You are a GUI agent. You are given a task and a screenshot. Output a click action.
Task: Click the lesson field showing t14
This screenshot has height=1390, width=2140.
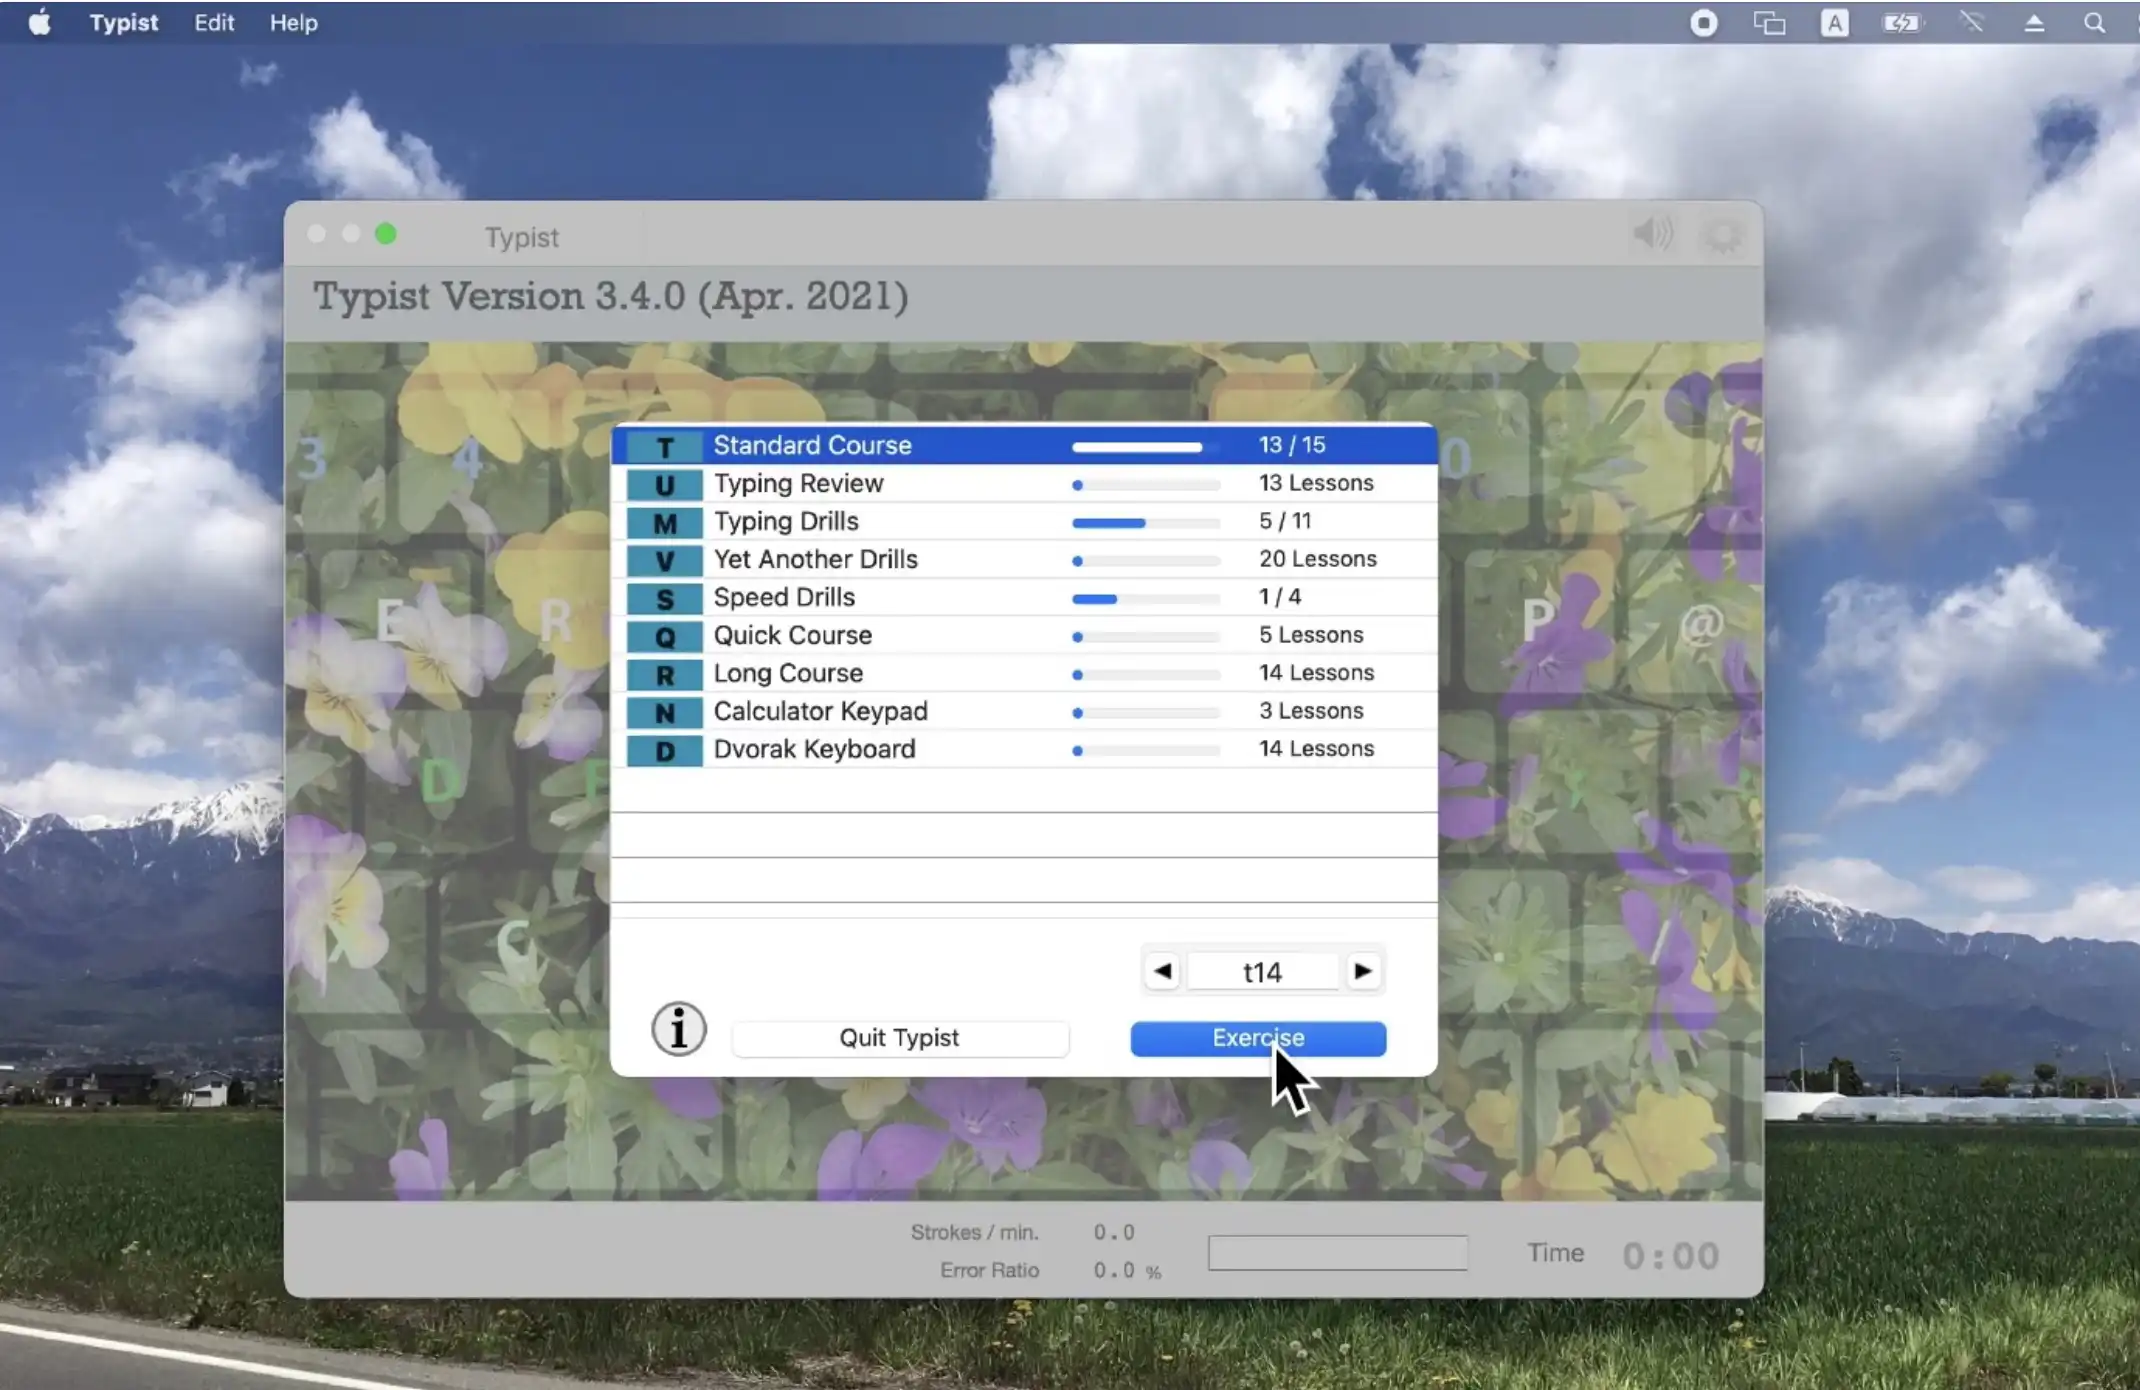pos(1262,972)
